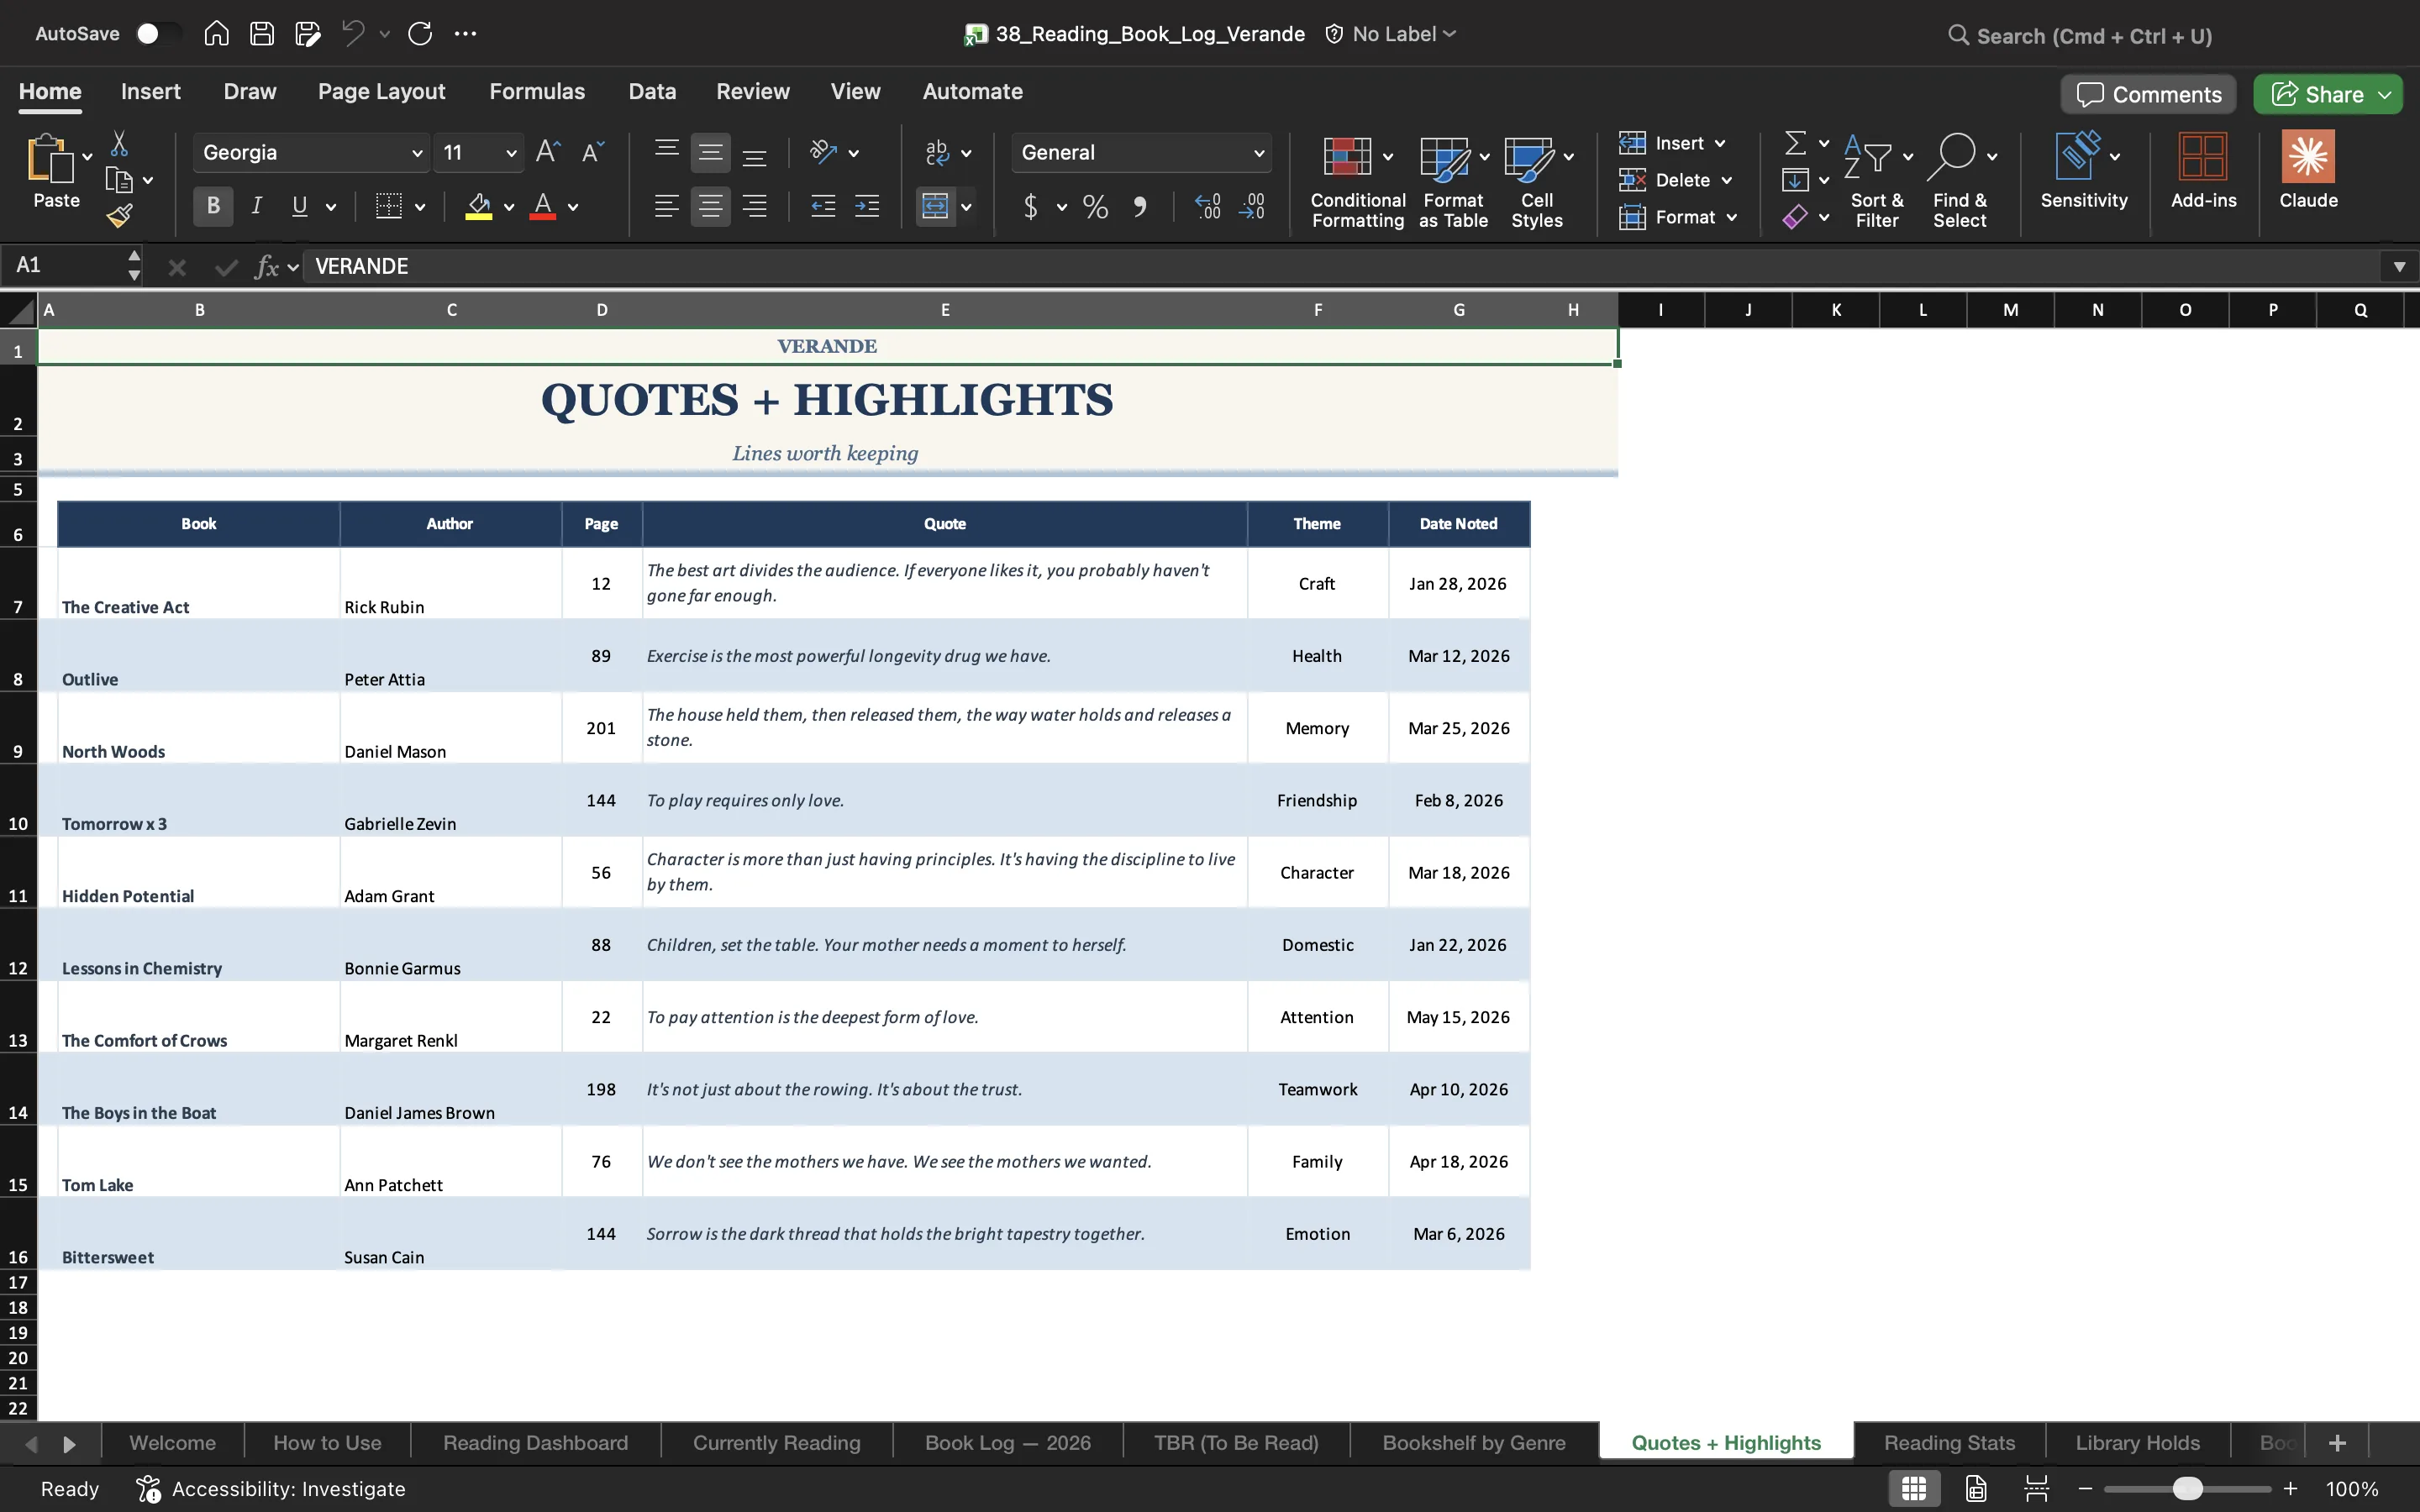Apply the yellow fill color swatch

click(x=479, y=207)
